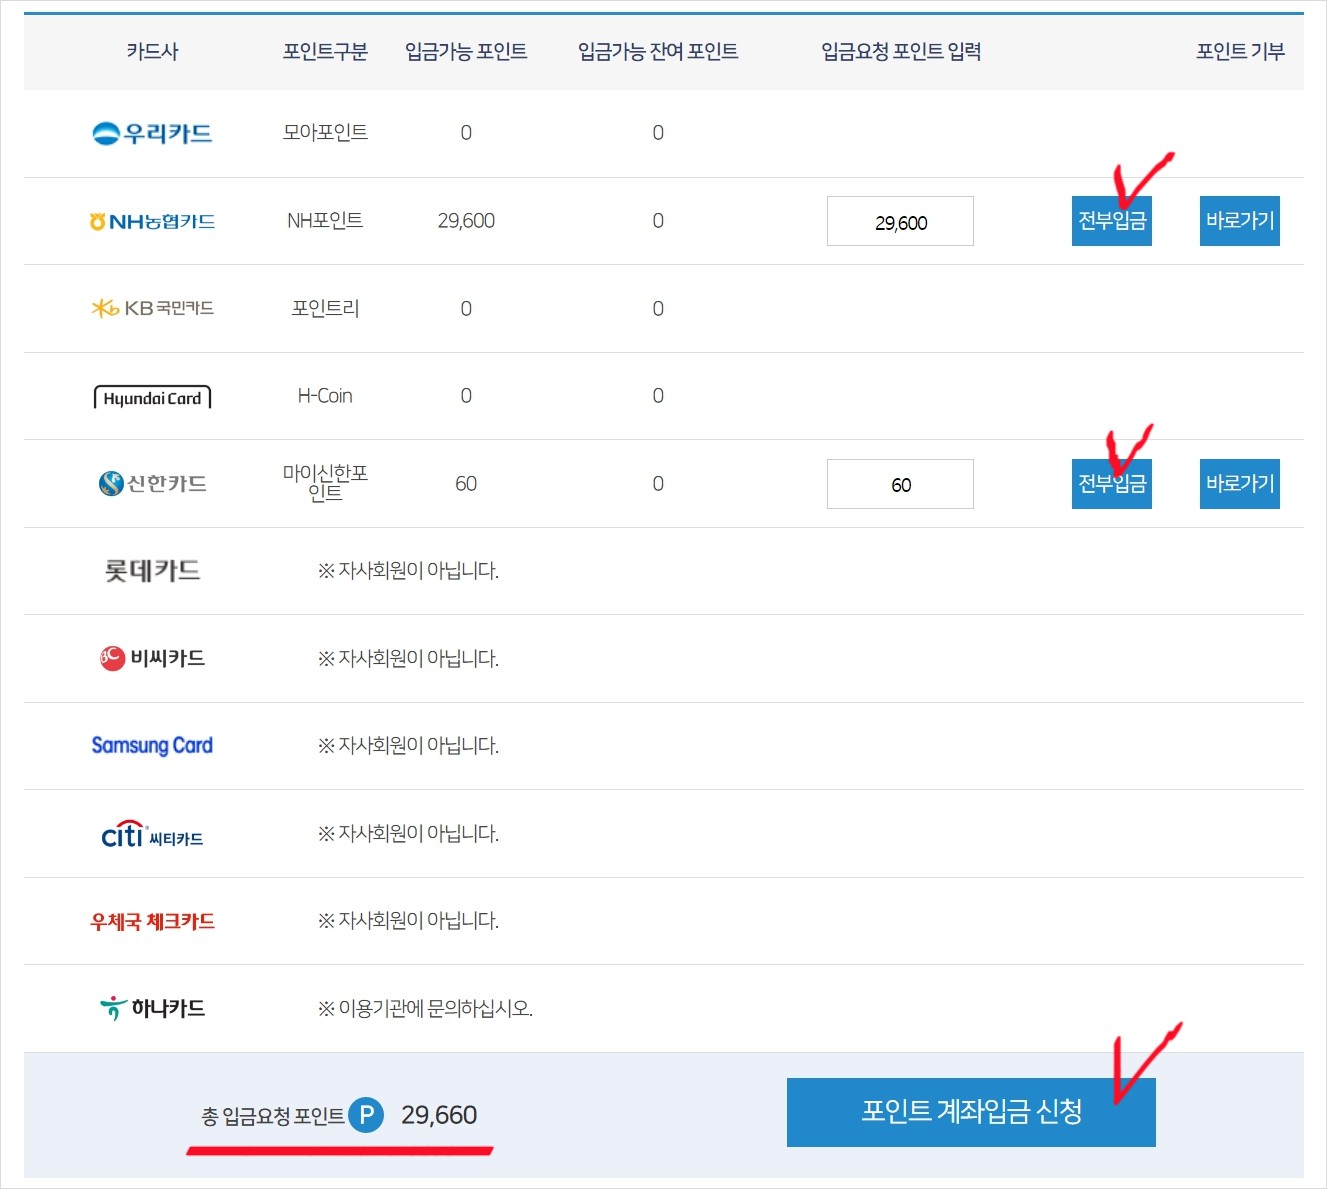
Task: Click the NH포인트 cell
Action: coord(325,221)
